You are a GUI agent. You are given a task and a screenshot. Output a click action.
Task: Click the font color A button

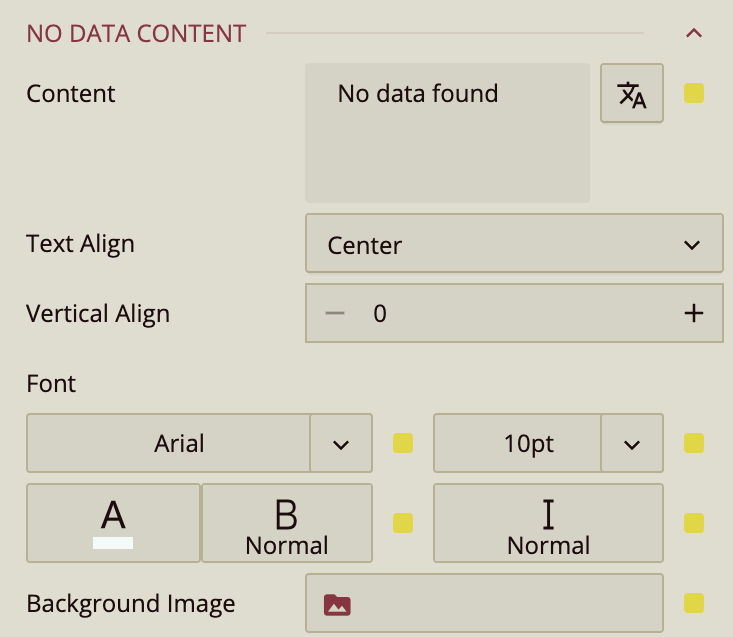point(113,522)
